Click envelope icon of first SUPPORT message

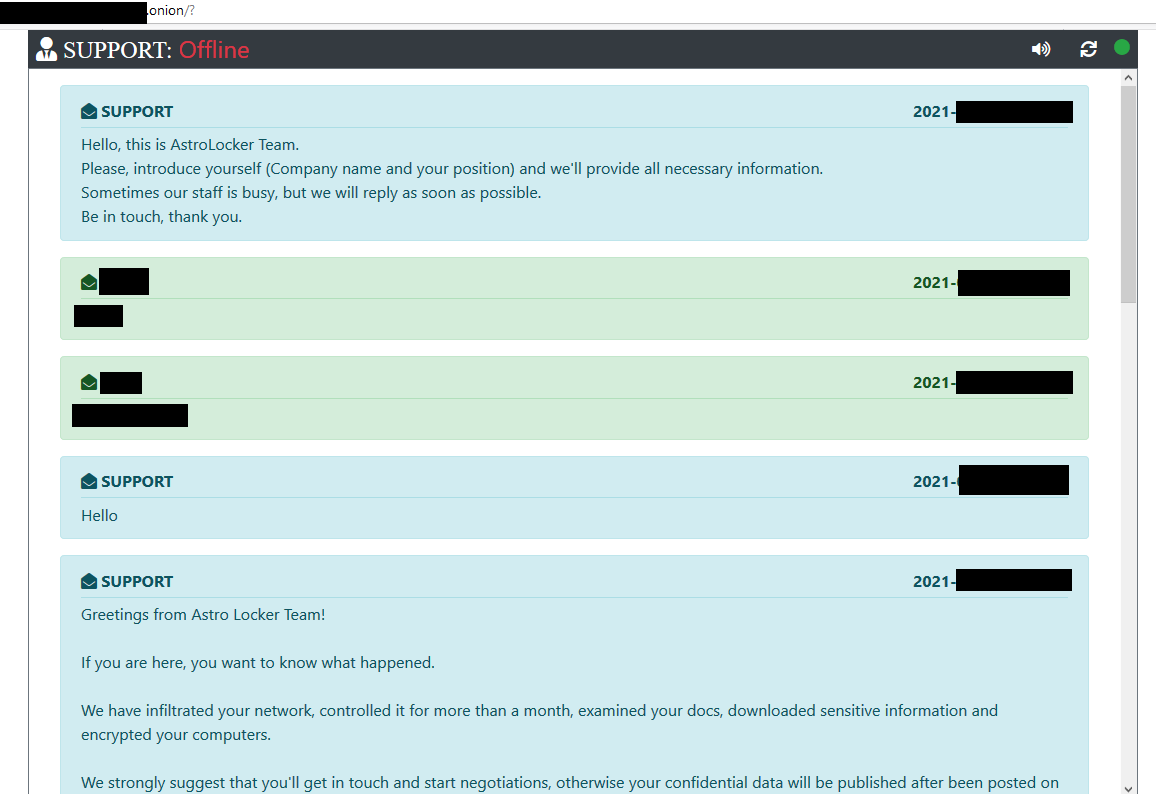89,111
